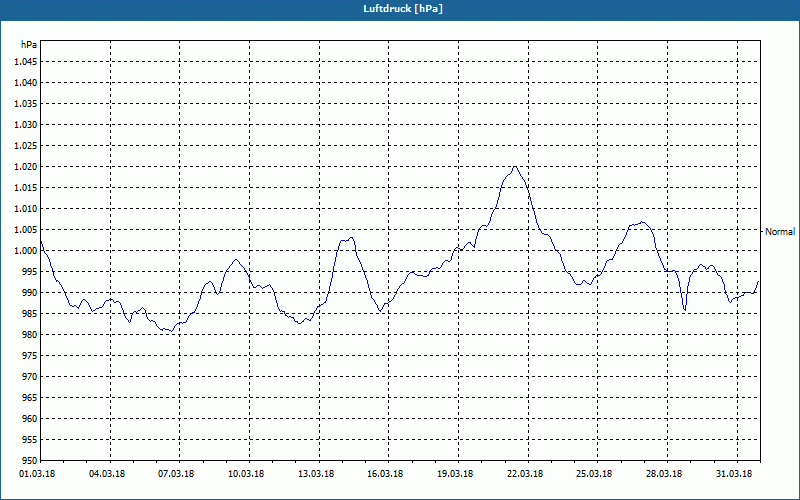Select the 960 axis label
This screenshot has width=800, height=500.
(30, 418)
